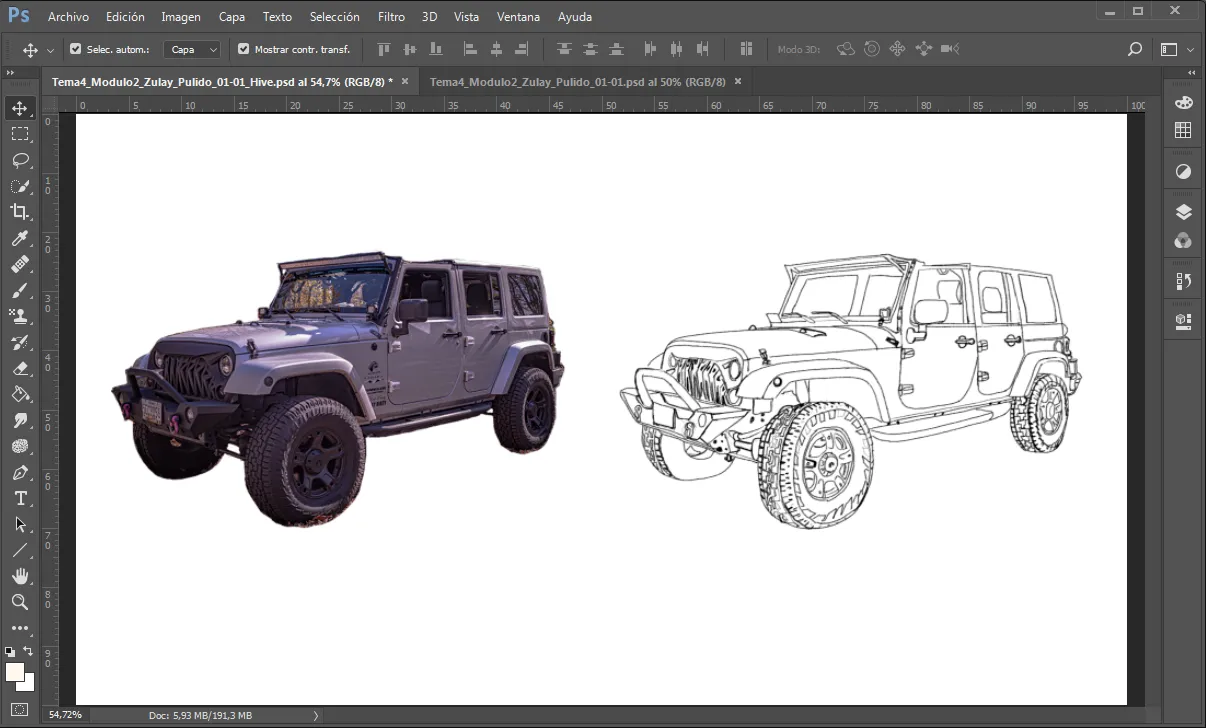1206x728 pixels.
Task: Toggle Mostrar contr. transf. checkbox
Action: pyautogui.click(x=243, y=49)
